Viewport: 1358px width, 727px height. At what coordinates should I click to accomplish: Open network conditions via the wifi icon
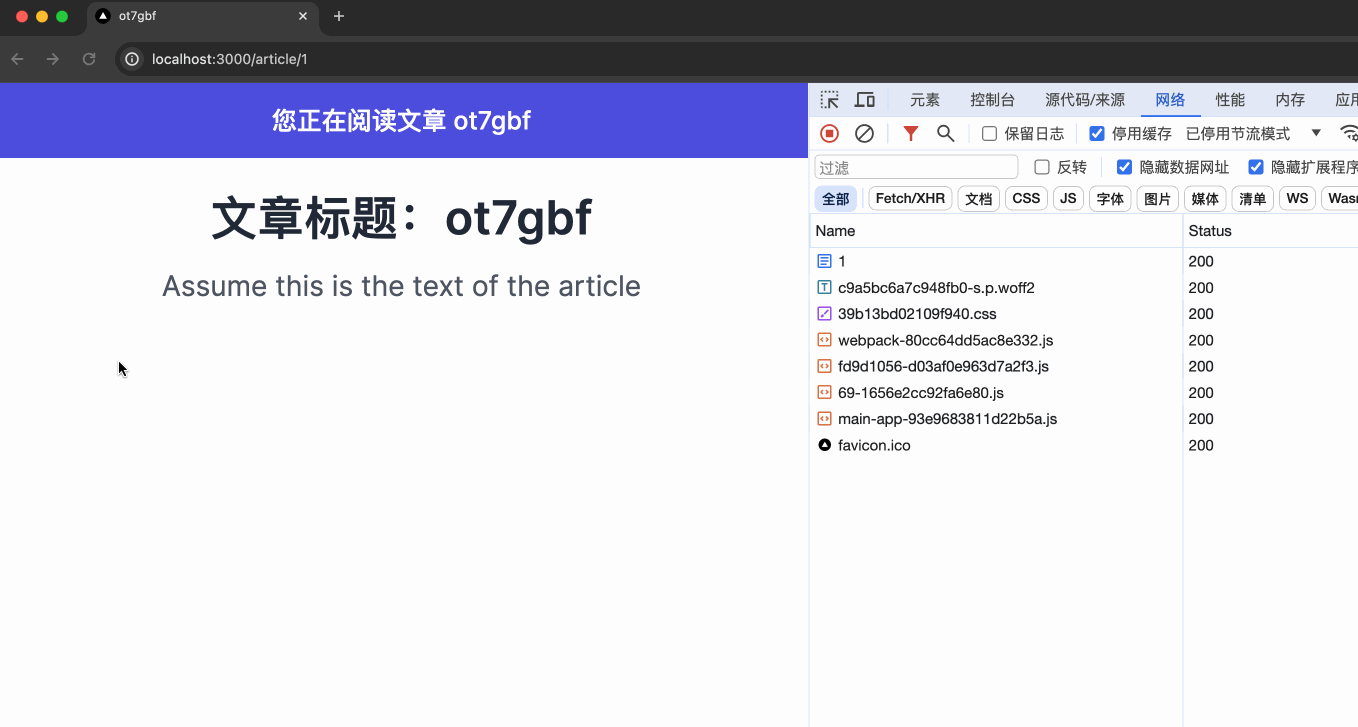click(x=1349, y=132)
